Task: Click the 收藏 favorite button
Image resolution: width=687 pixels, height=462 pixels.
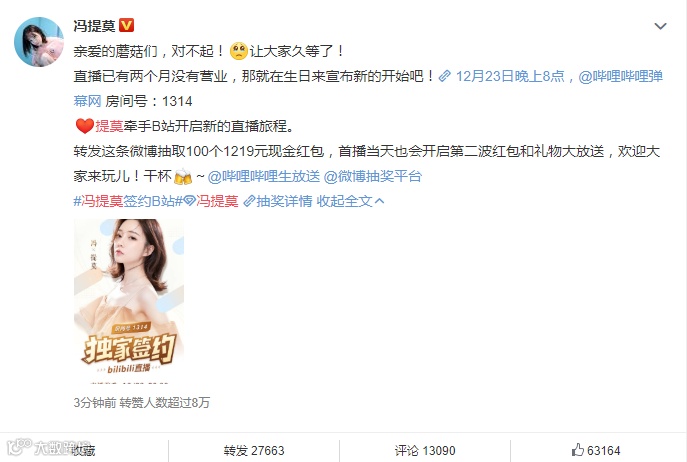Action: (83, 451)
